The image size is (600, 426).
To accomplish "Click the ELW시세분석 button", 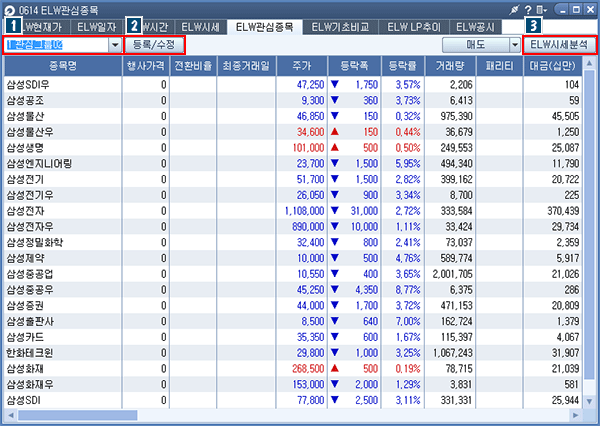I will (559, 45).
